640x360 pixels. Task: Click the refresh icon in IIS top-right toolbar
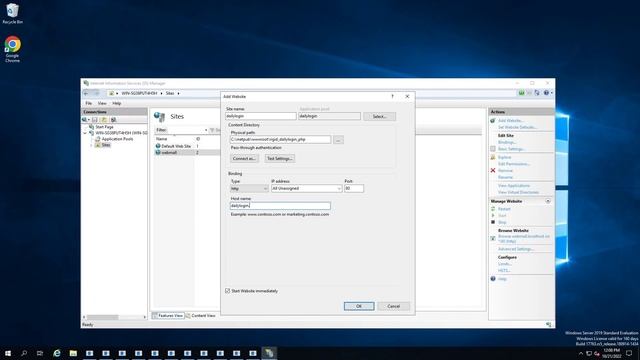(537, 93)
